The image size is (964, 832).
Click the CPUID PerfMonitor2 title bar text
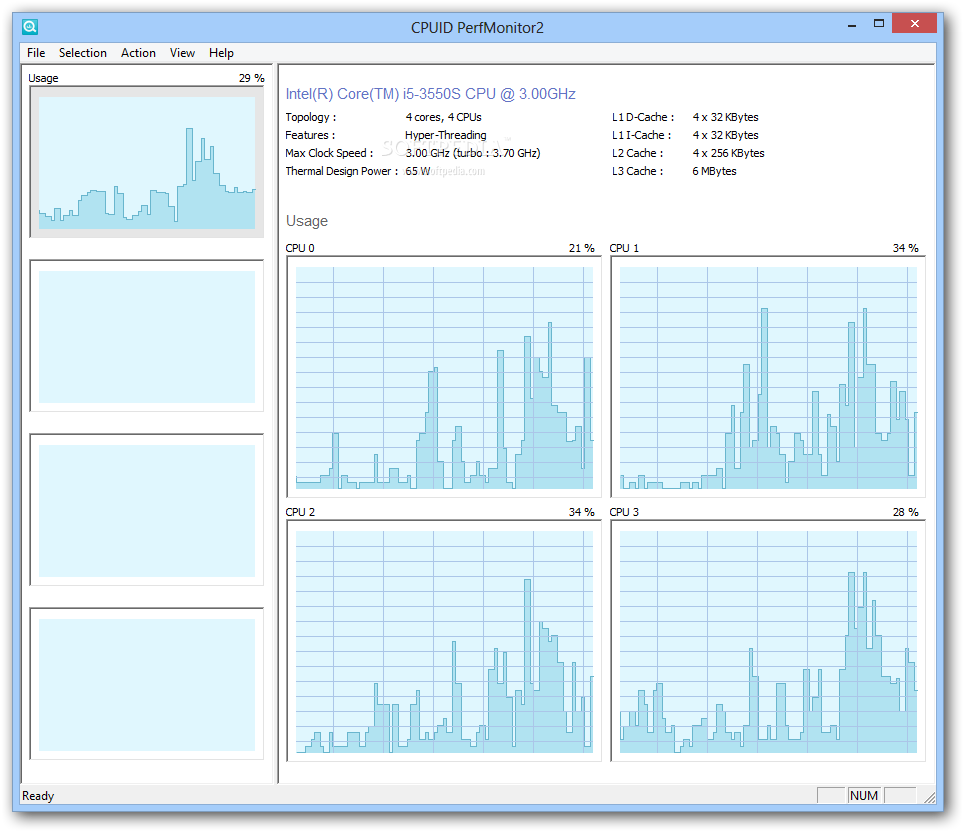coord(477,28)
